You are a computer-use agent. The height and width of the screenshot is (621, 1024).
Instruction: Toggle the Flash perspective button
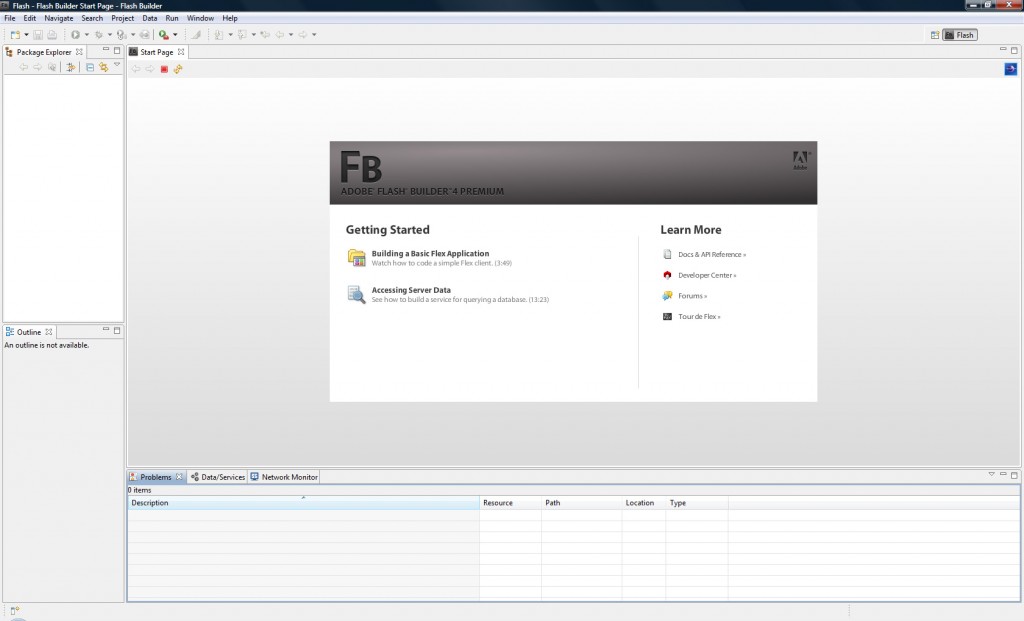point(959,35)
